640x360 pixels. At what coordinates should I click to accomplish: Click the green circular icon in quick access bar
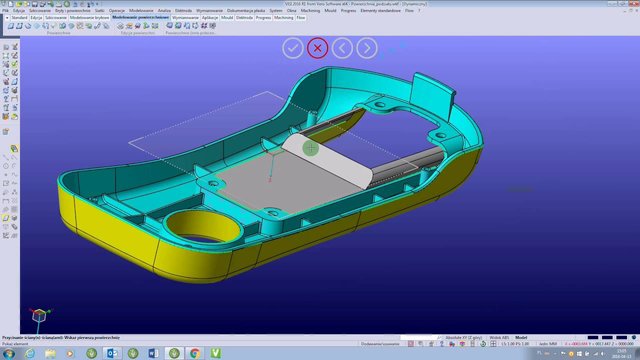67,4
